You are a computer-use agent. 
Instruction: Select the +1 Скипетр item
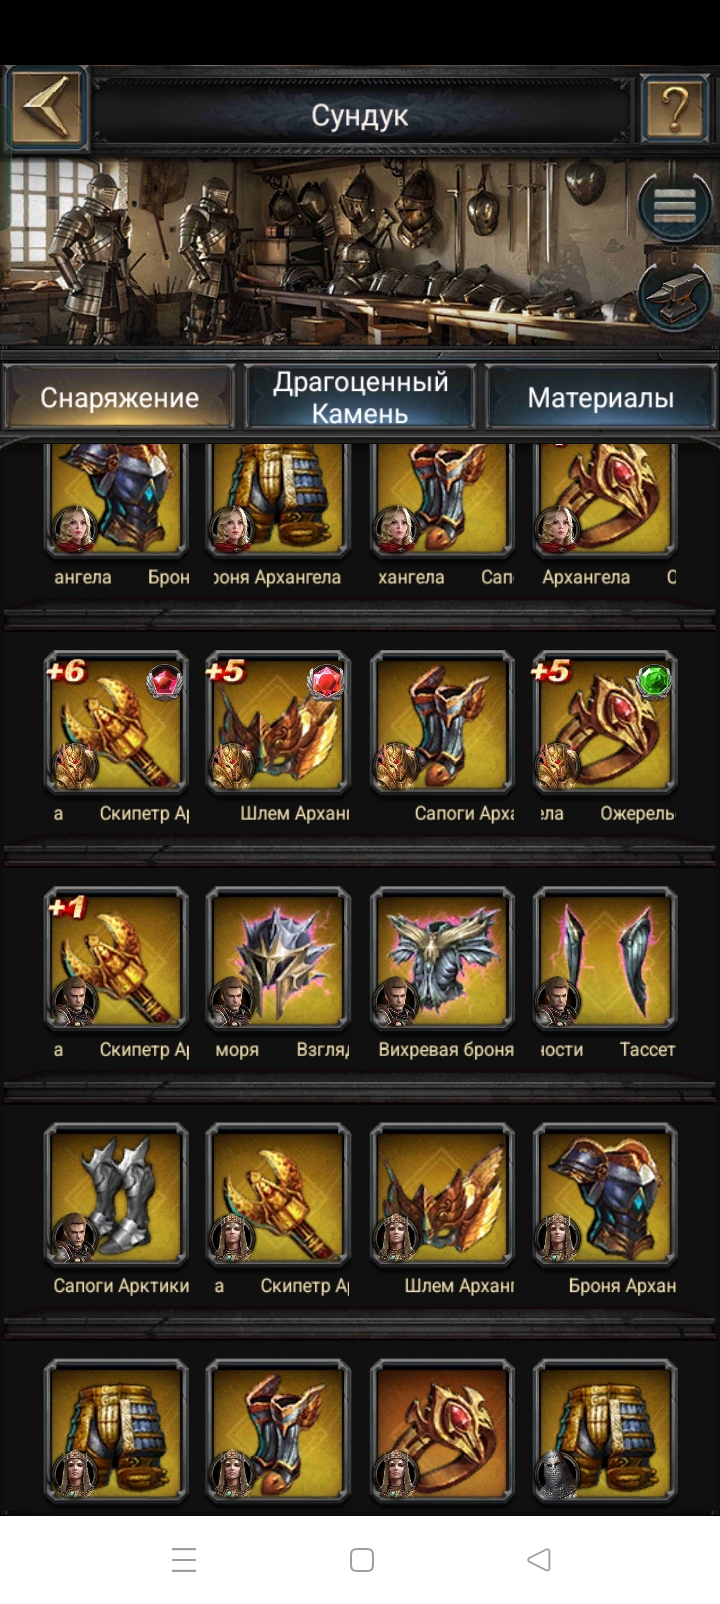point(116,959)
